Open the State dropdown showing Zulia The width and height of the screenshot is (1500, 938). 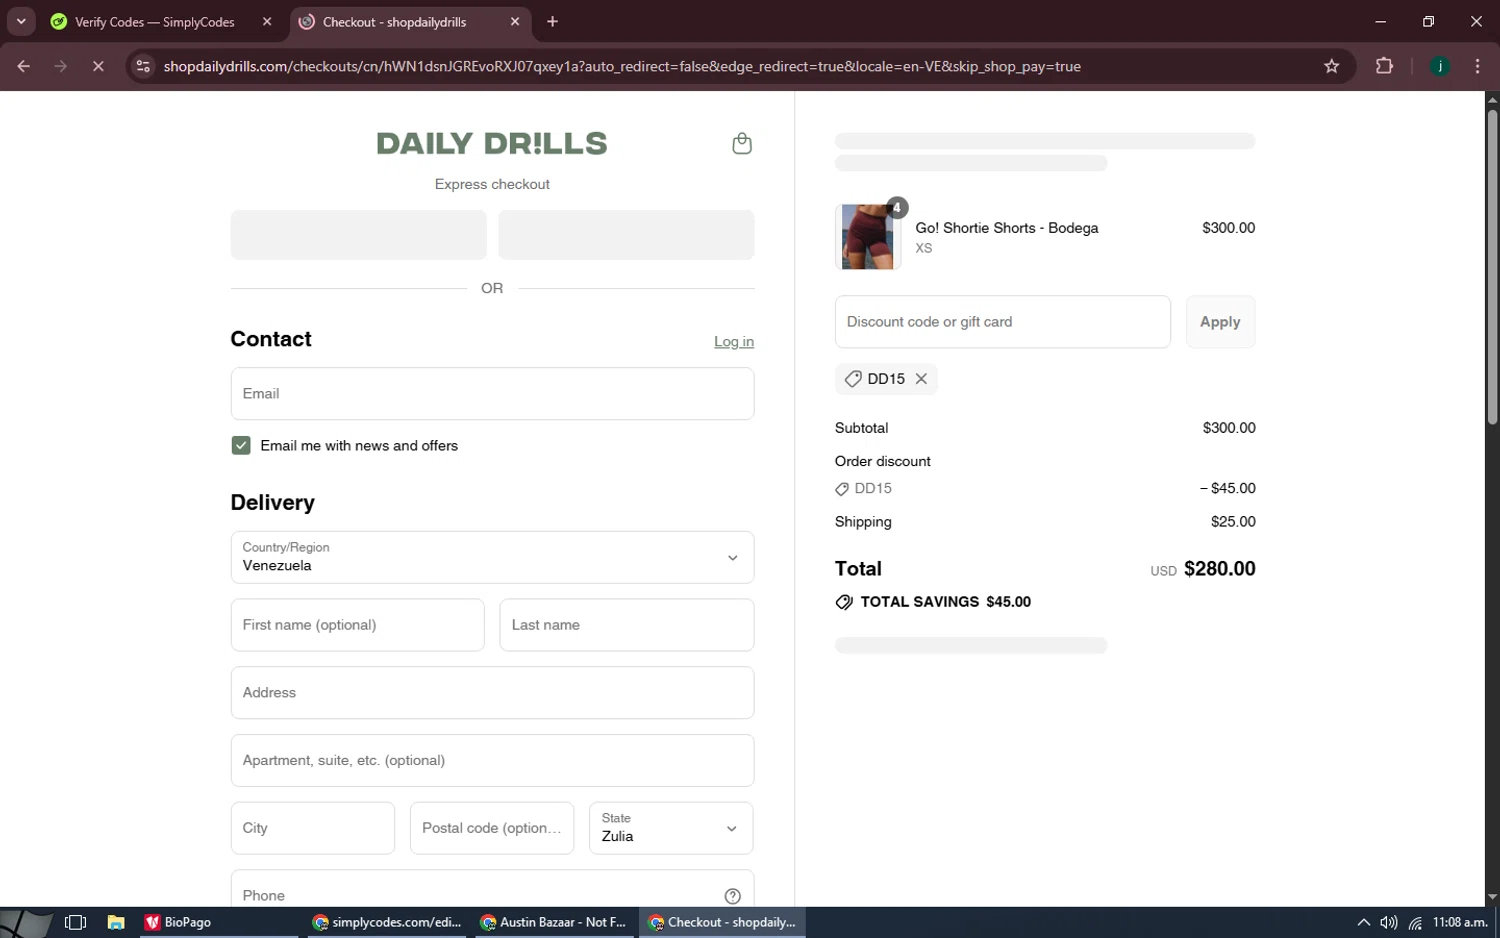click(x=671, y=828)
